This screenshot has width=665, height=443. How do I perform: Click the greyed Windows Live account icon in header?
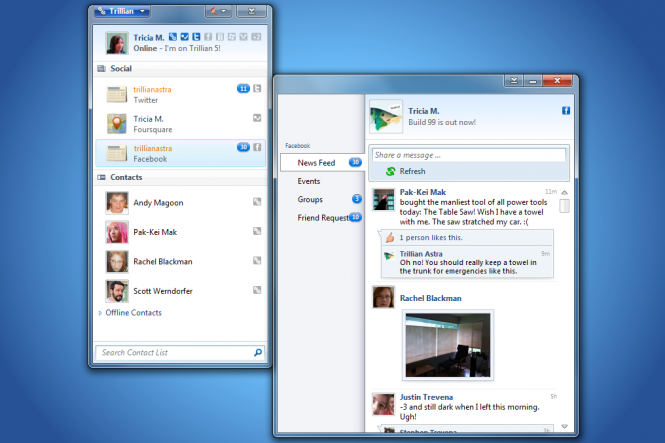[232, 37]
